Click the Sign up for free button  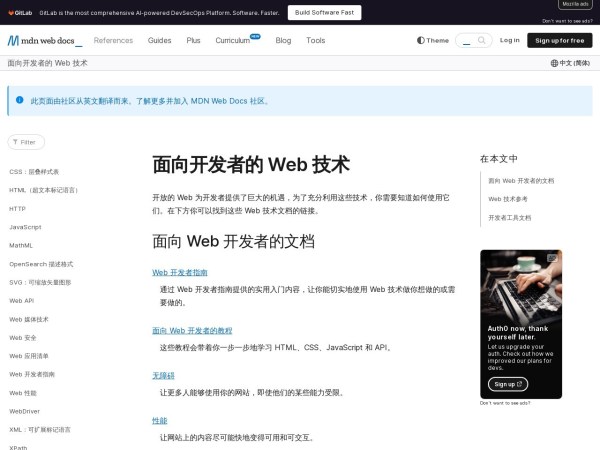click(559, 40)
